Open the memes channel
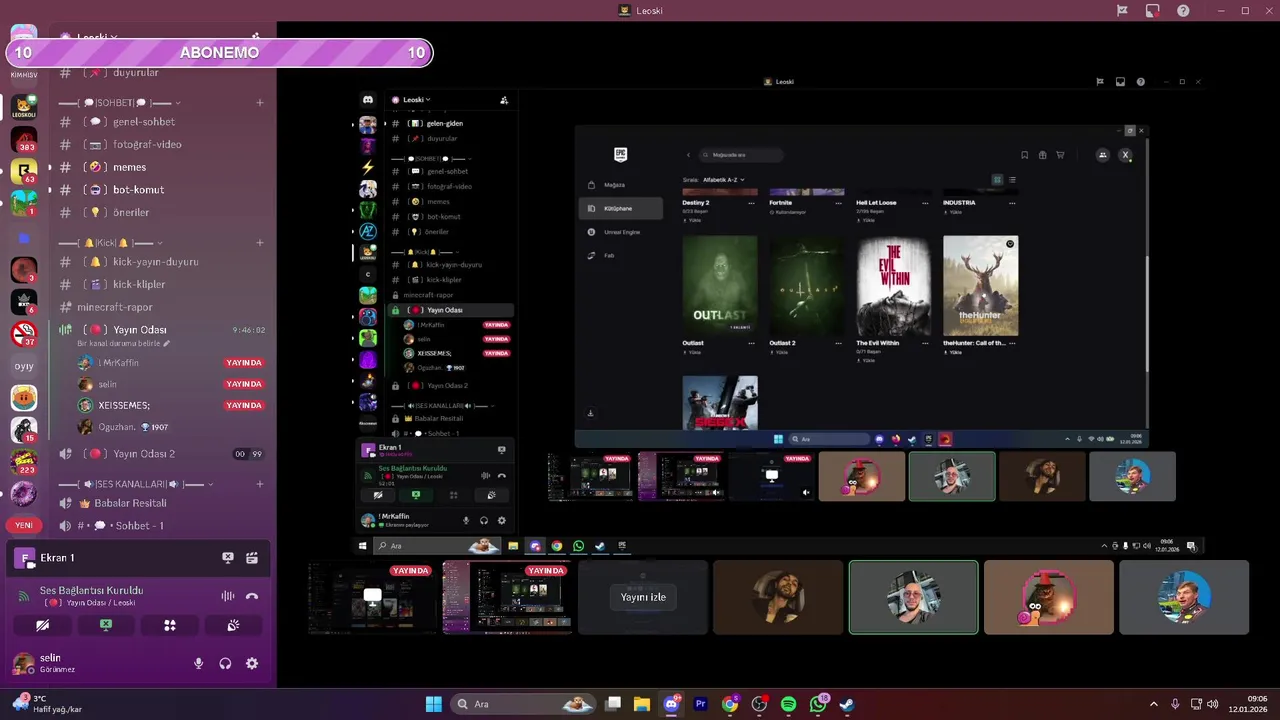This screenshot has height=720, width=1280. pyautogui.click(x=160, y=167)
